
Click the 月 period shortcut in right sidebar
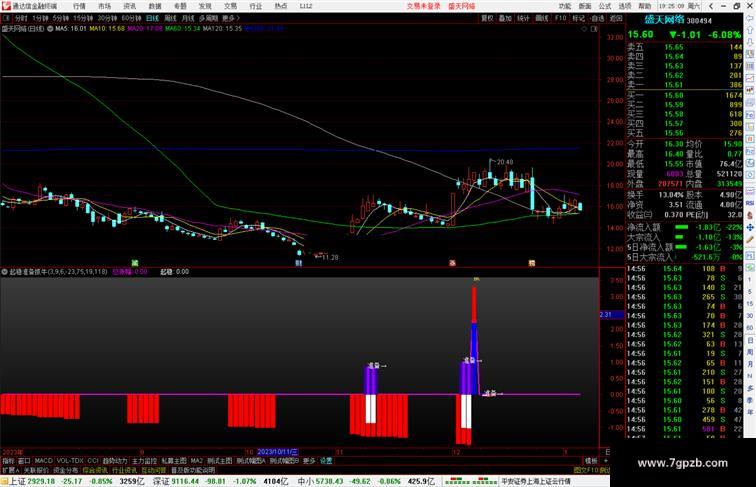click(750, 365)
